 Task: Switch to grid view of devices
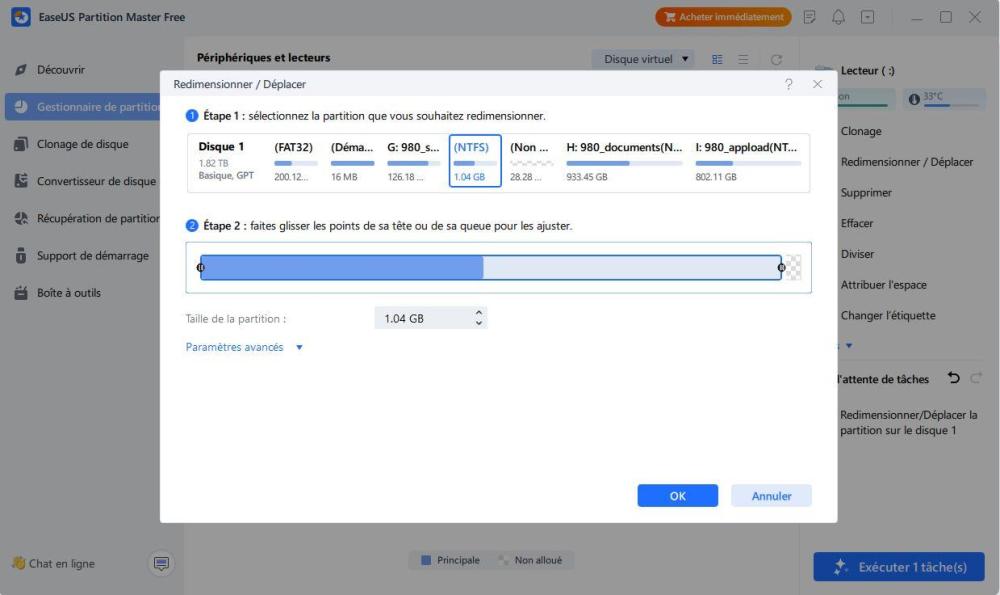(x=717, y=59)
